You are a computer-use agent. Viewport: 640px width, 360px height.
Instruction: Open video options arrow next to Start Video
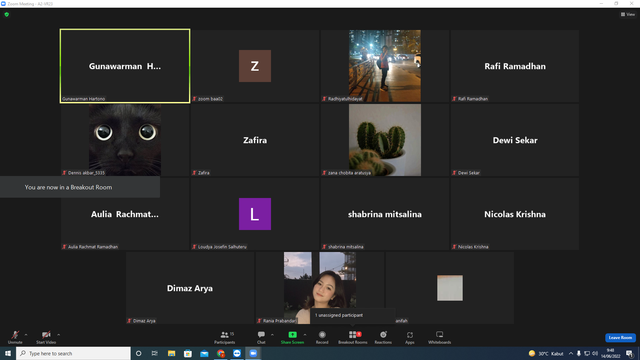[x=58, y=335]
